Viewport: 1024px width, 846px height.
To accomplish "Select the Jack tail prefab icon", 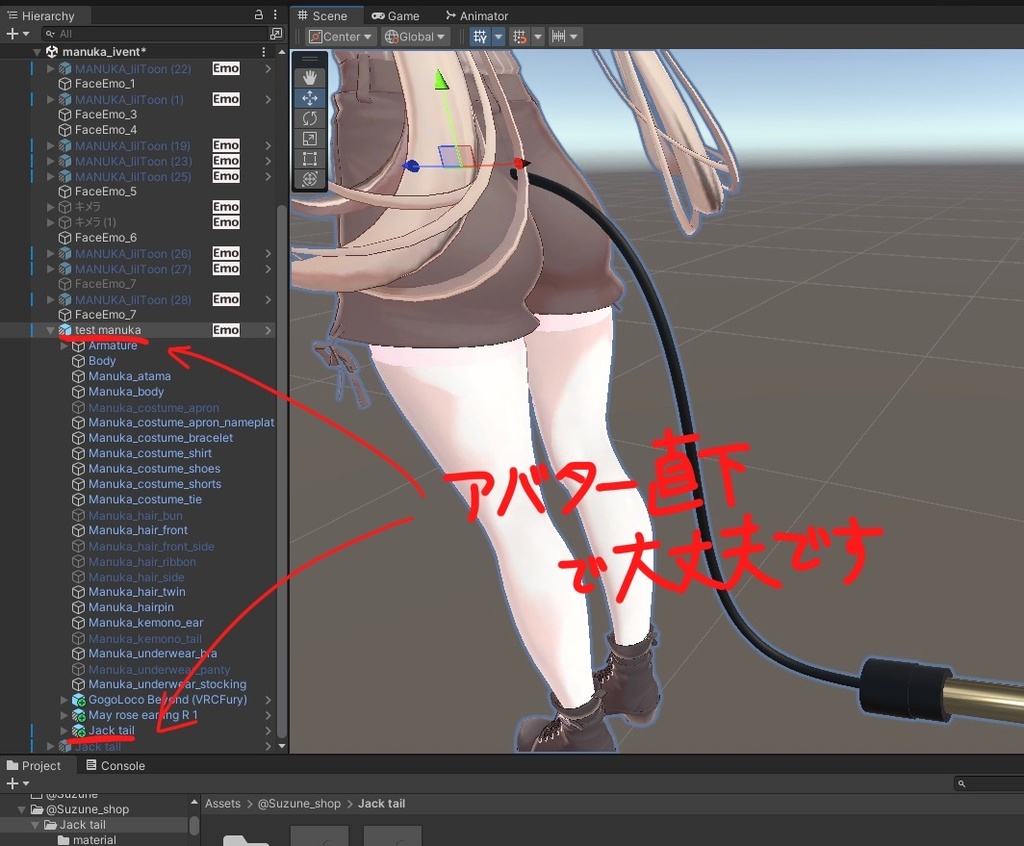I will [78, 730].
